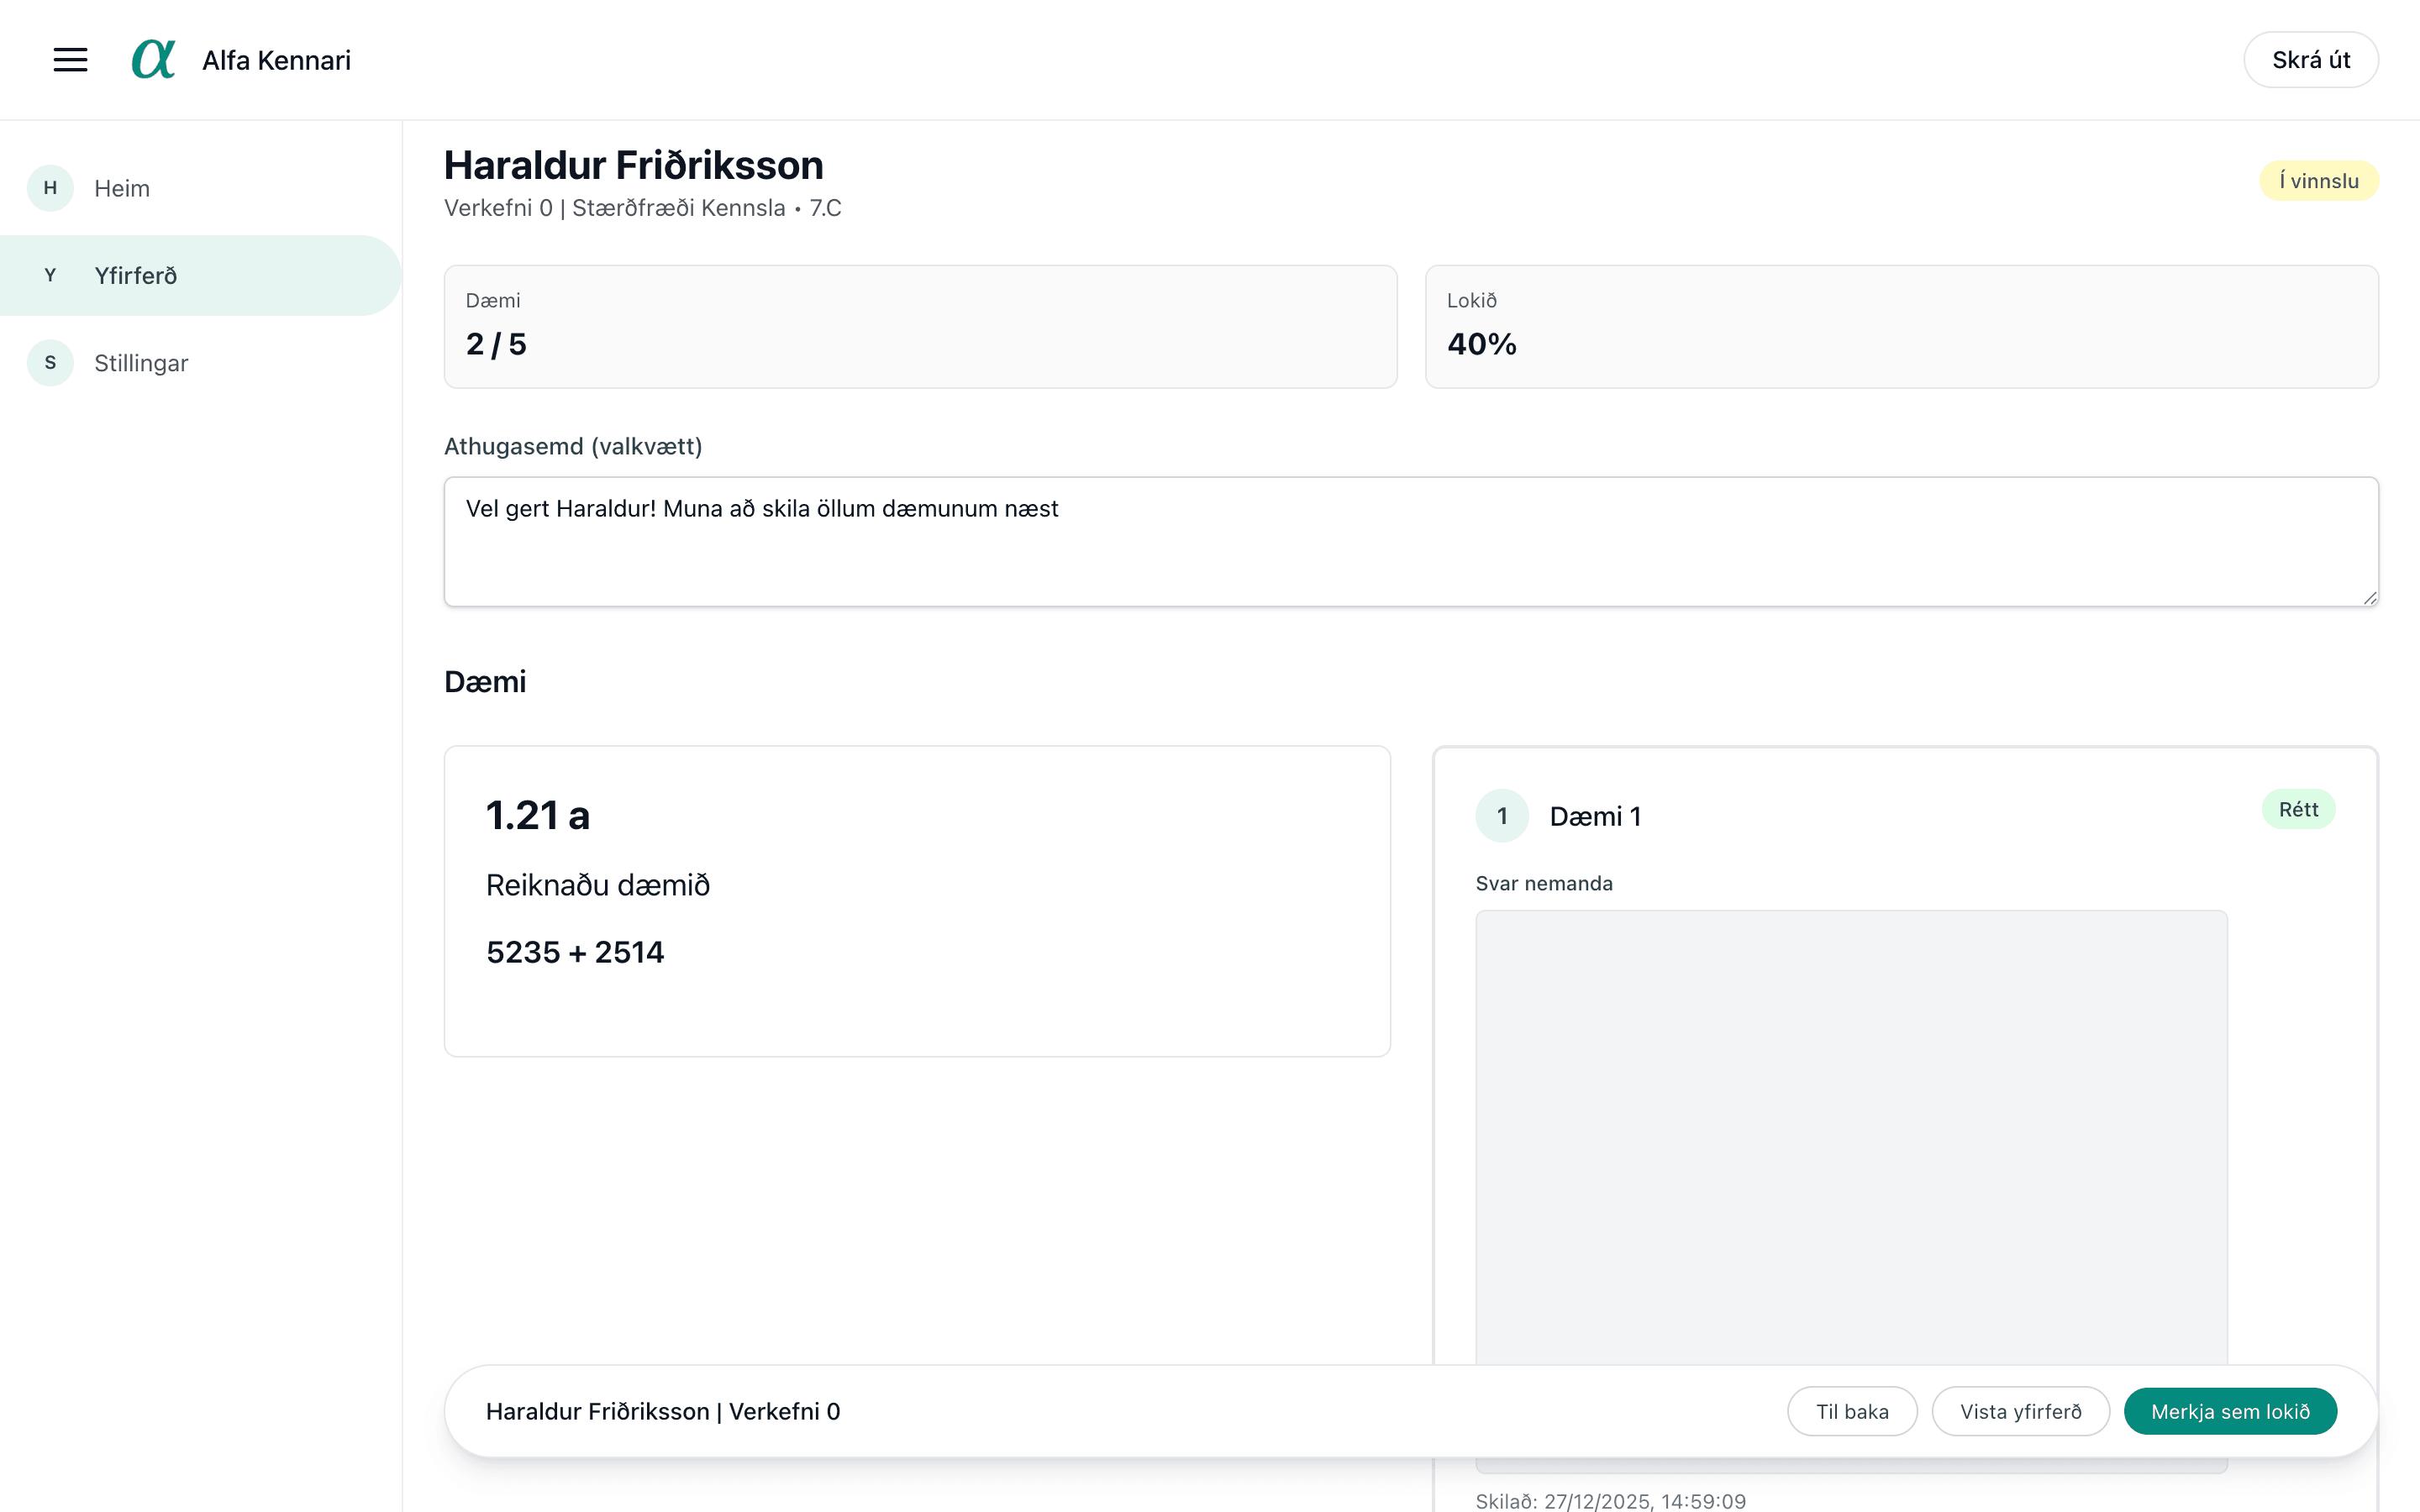Click the S avatar icon for Stillingar
This screenshot has height=1512, width=2420.
pos(50,363)
